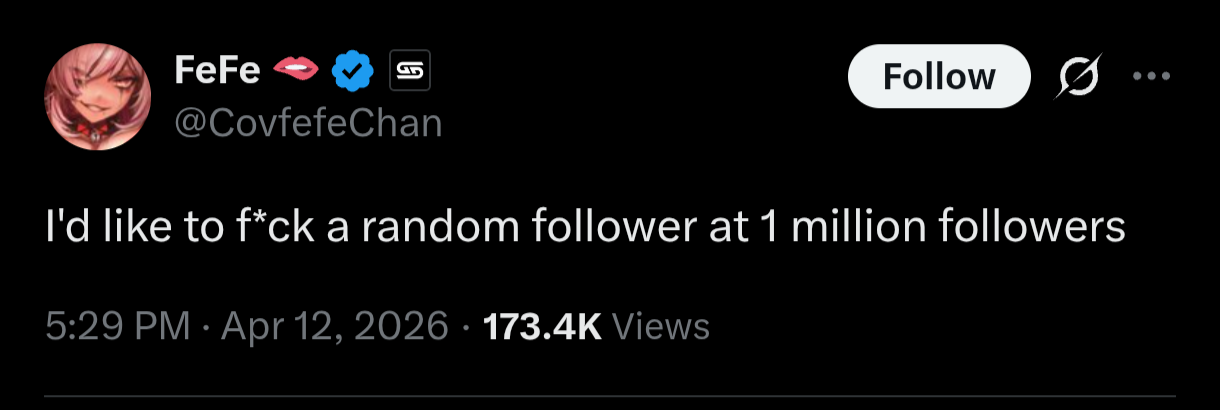Click the Follow button
Viewport: 1220px width, 410px height.
coord(939,76)
